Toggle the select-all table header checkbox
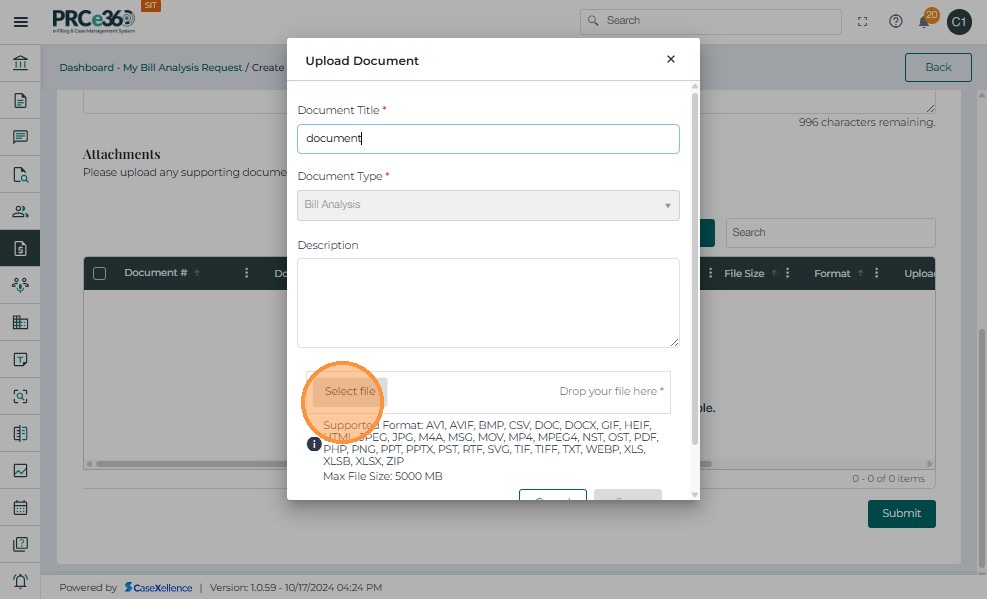The width and height of the screenshot is (987, 599). tap(99, 273)
